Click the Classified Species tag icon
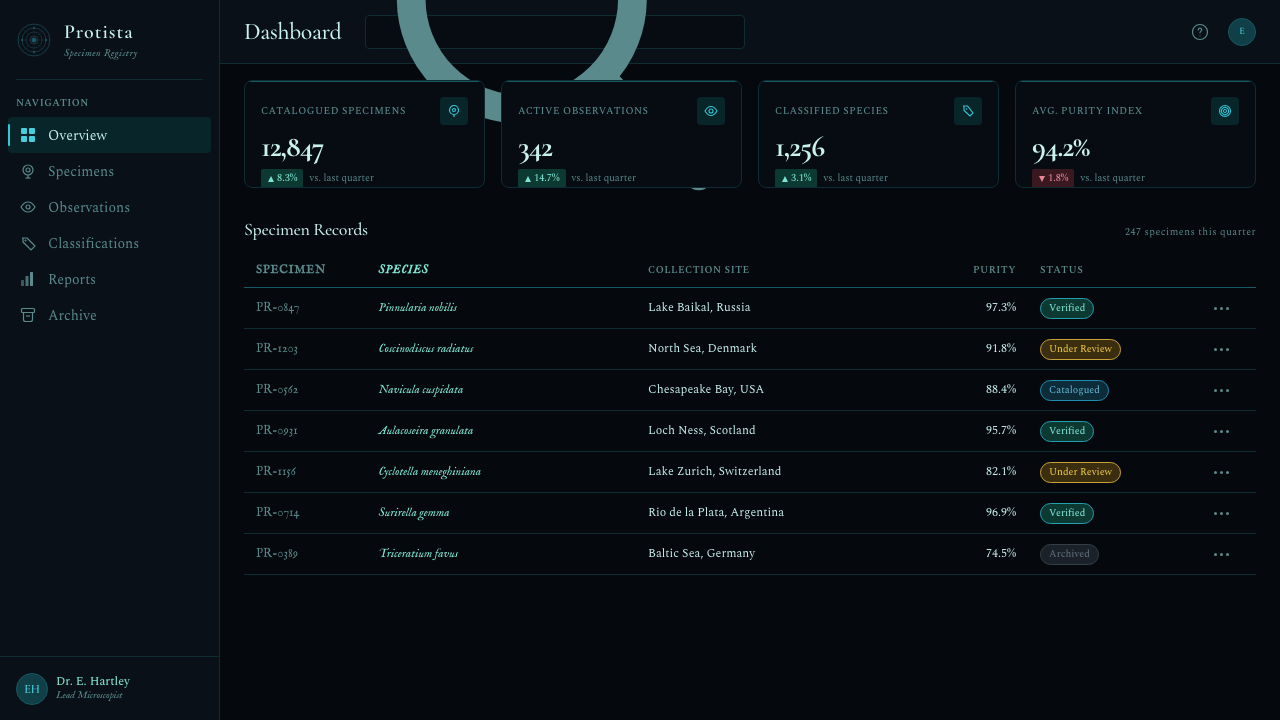 tap(968, 111)
